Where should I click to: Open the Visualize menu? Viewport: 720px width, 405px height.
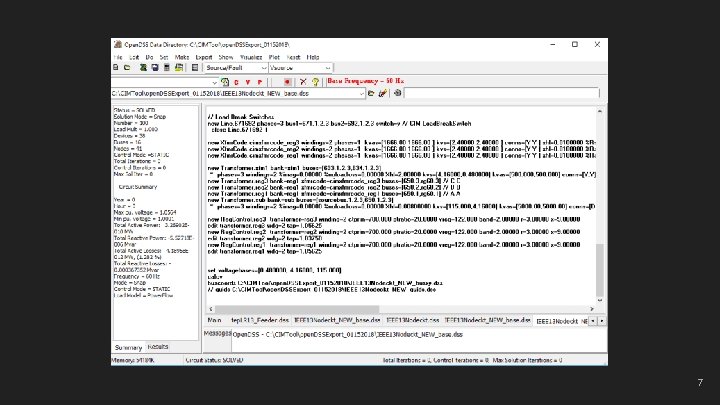click(251, 57)
